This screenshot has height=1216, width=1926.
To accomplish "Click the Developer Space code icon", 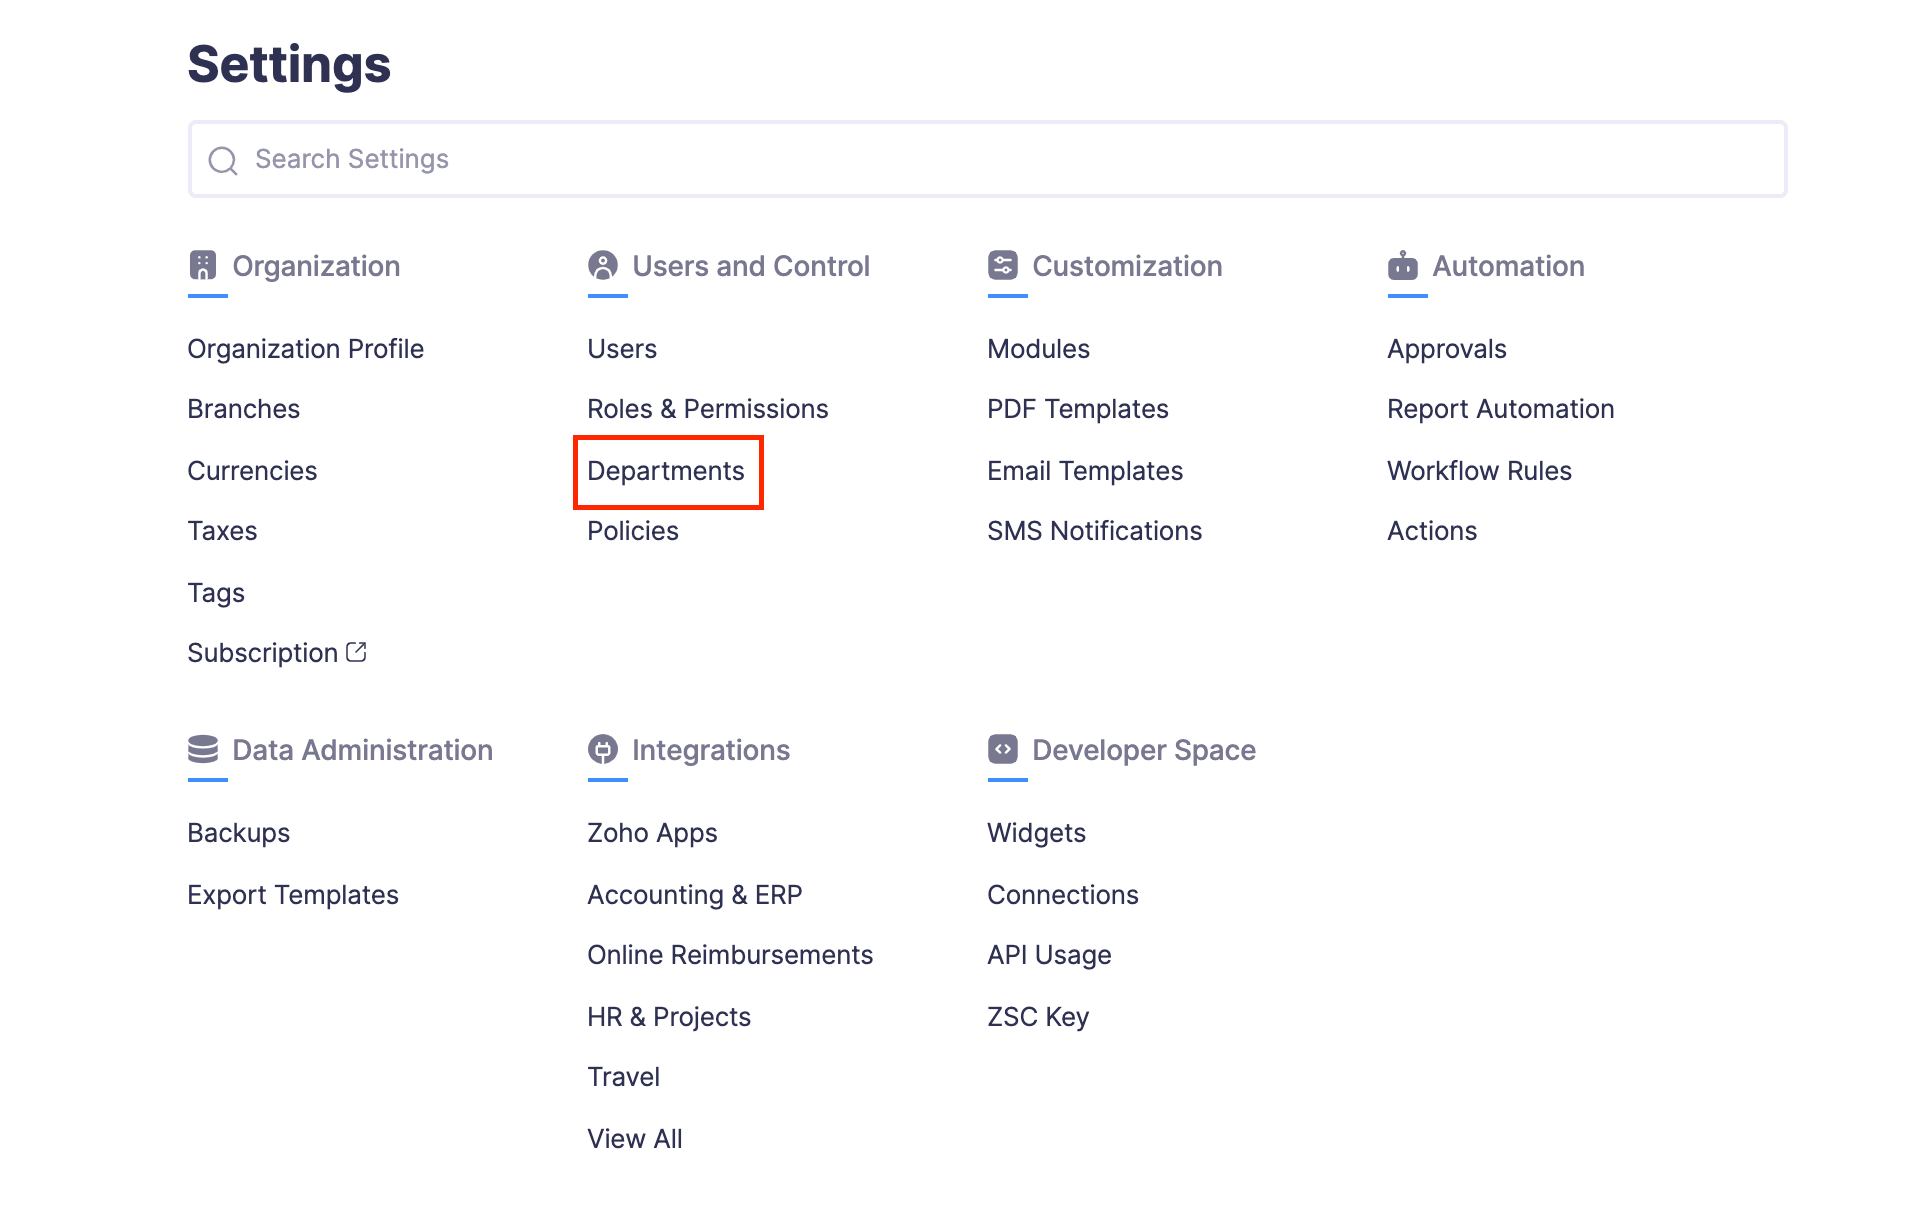I will 1003,750.
